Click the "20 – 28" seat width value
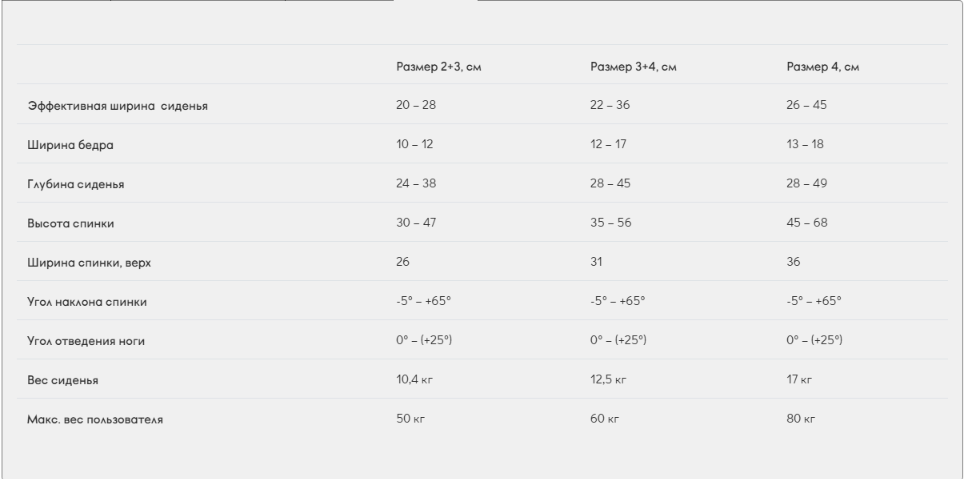 point(416,105)
